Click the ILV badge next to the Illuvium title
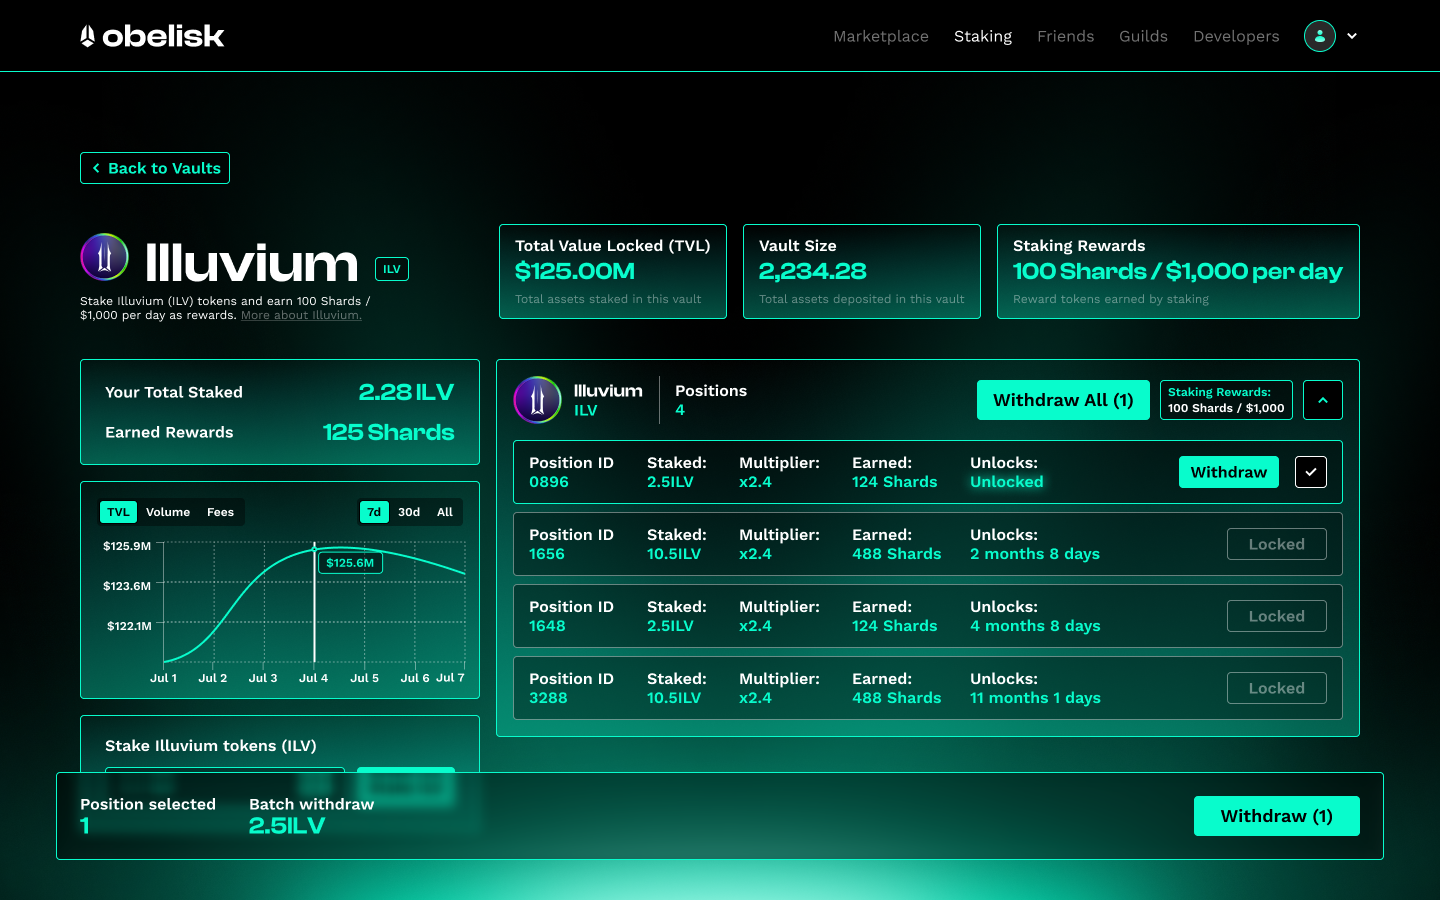 coord(391,269)
